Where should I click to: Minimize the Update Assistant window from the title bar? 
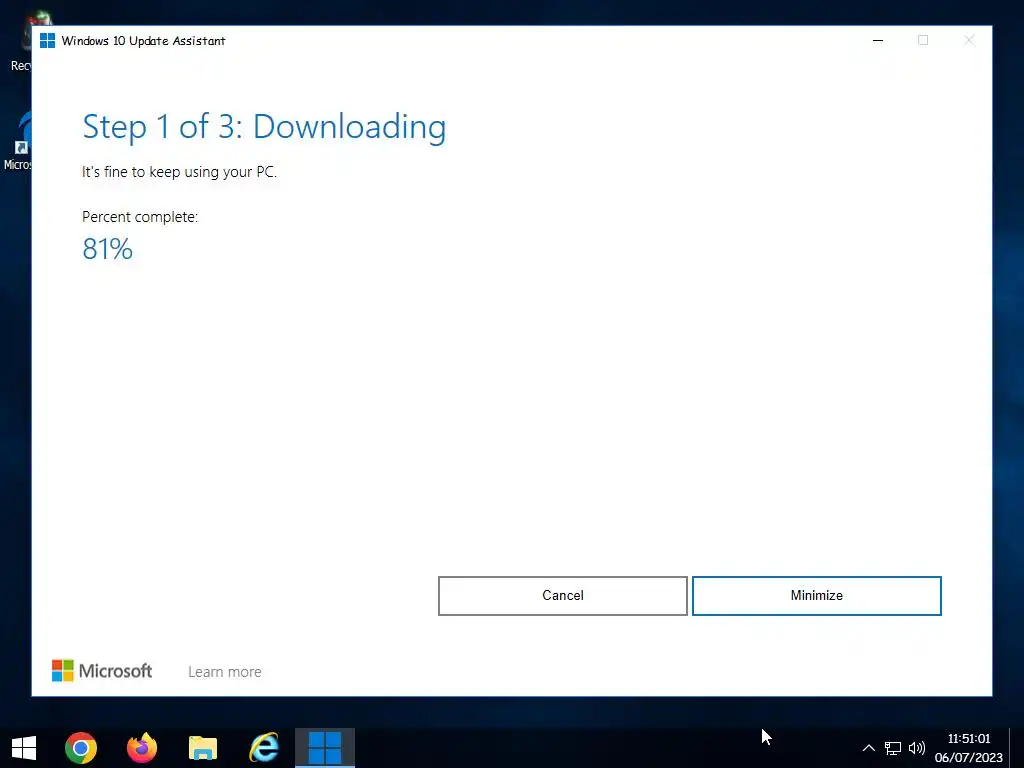[878, 40]
